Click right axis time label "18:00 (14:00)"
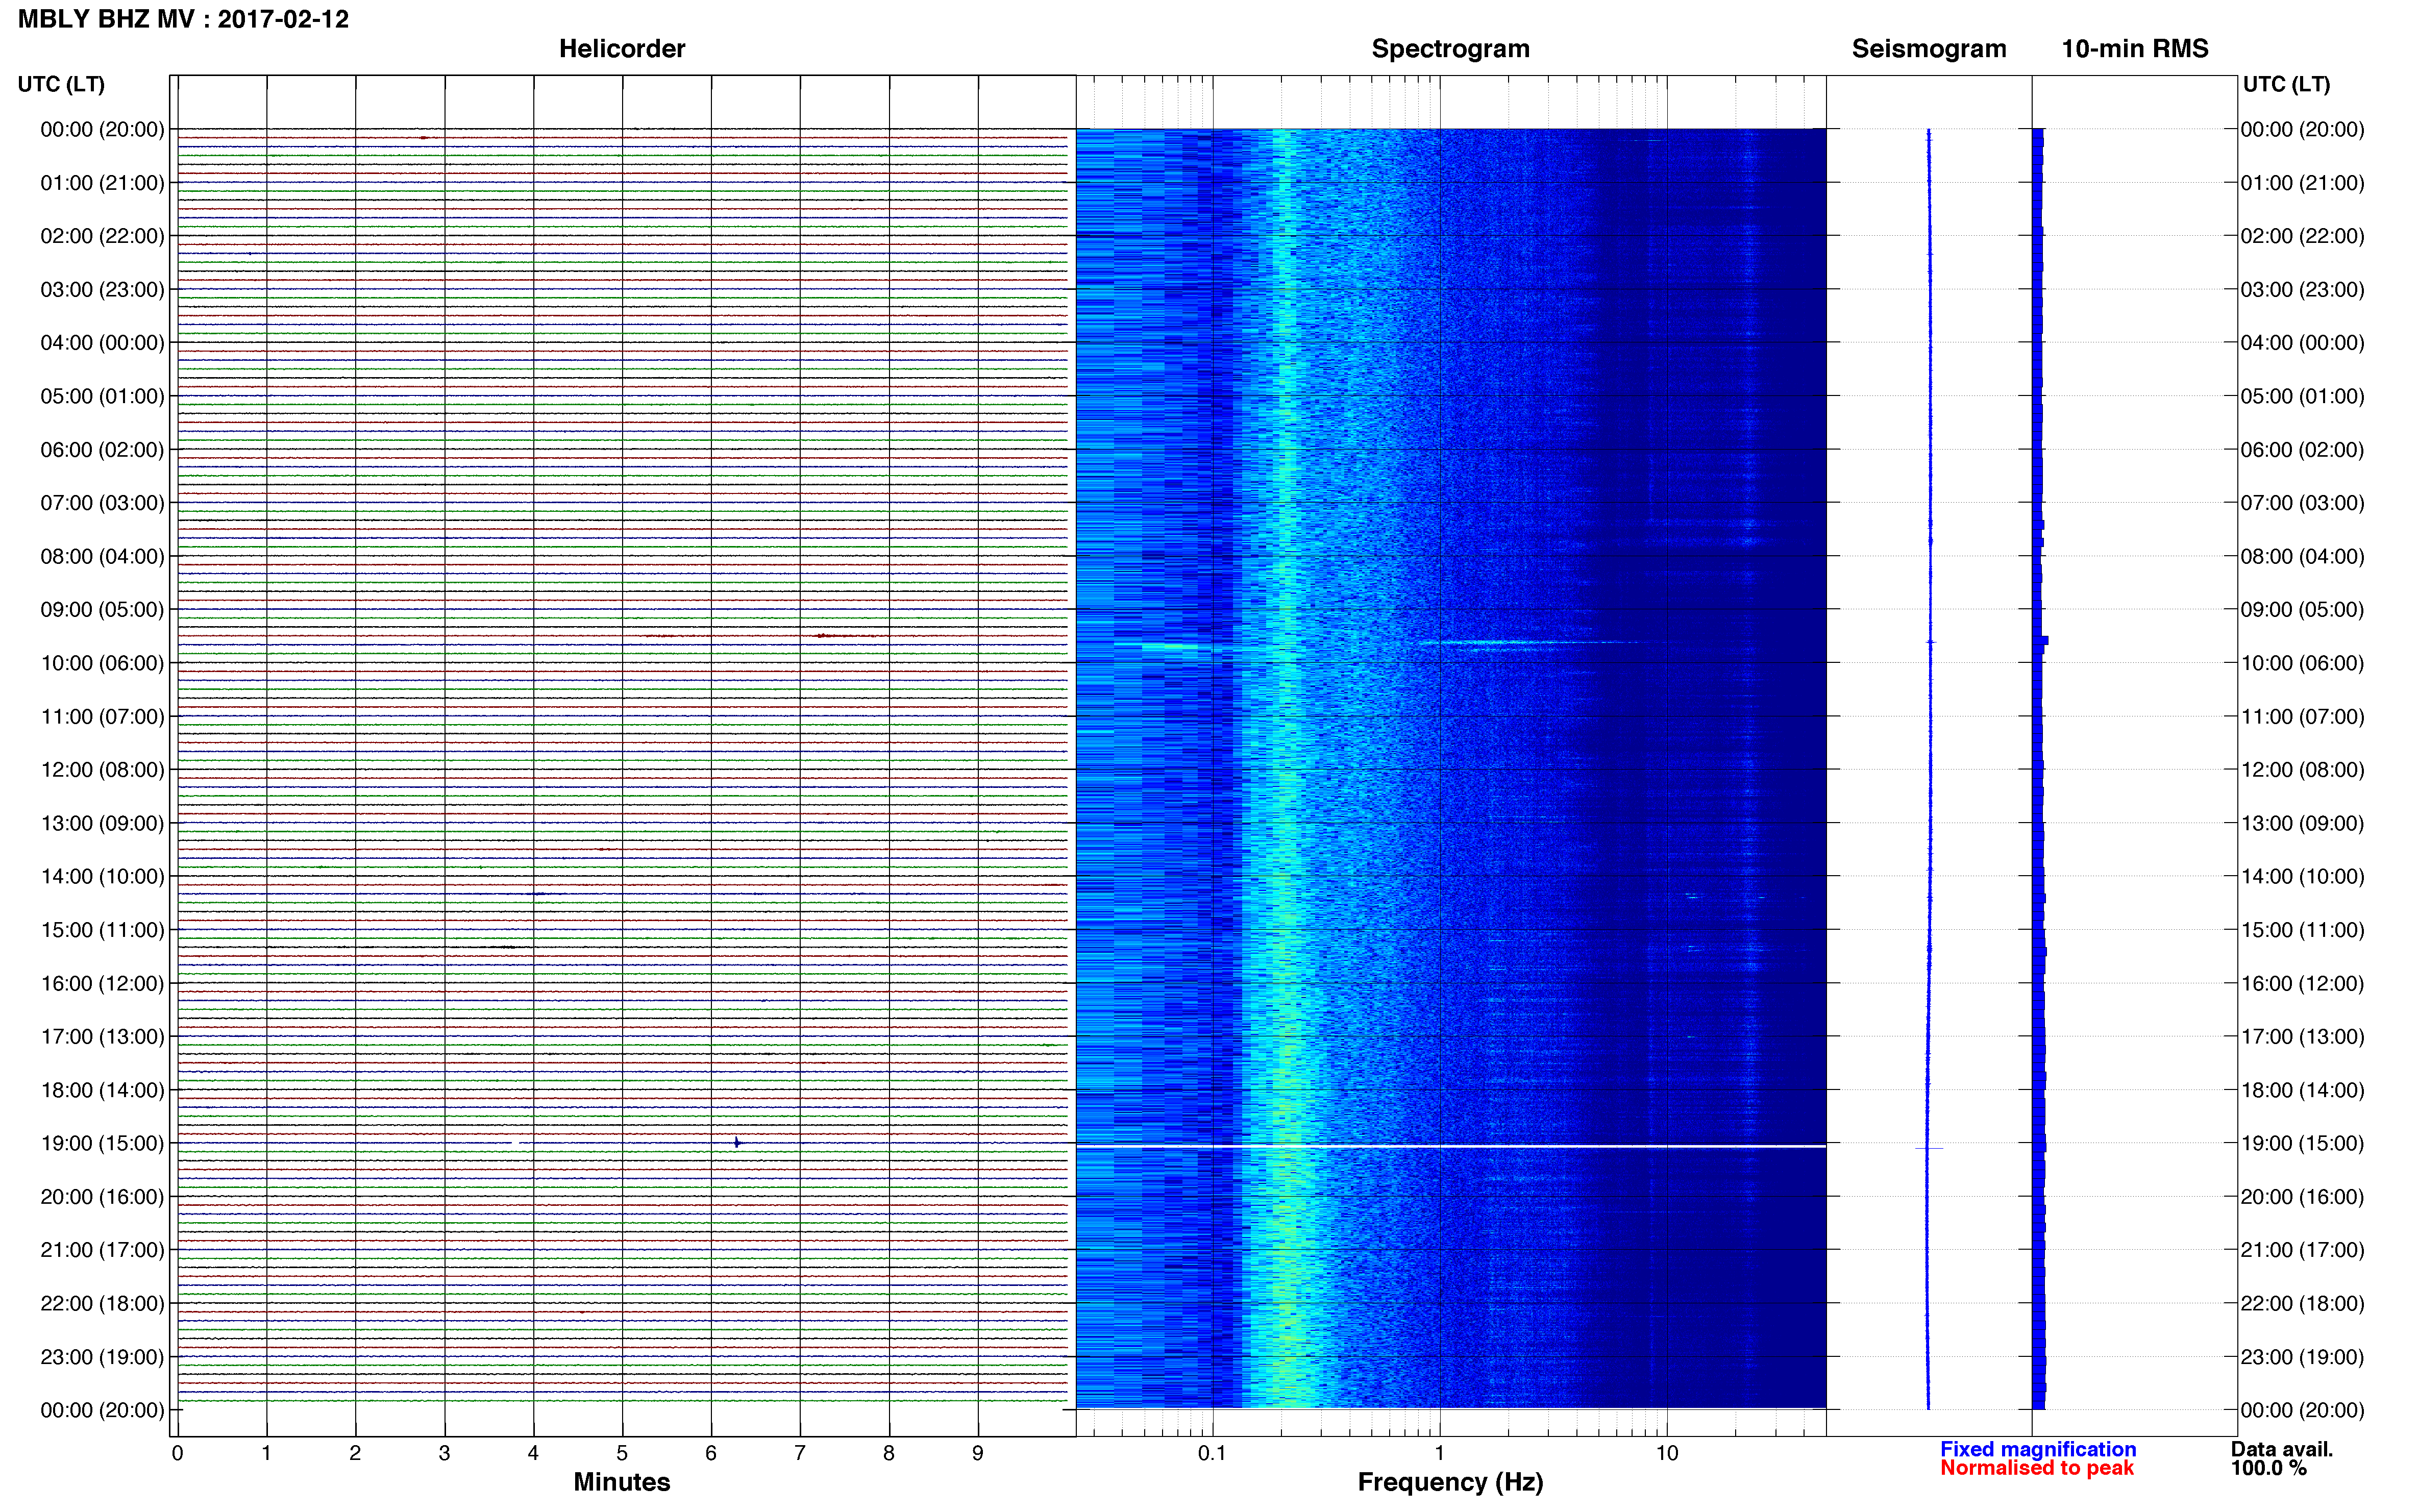The height and width of the screenshot is (1512, 2419). [2302, 1090]
